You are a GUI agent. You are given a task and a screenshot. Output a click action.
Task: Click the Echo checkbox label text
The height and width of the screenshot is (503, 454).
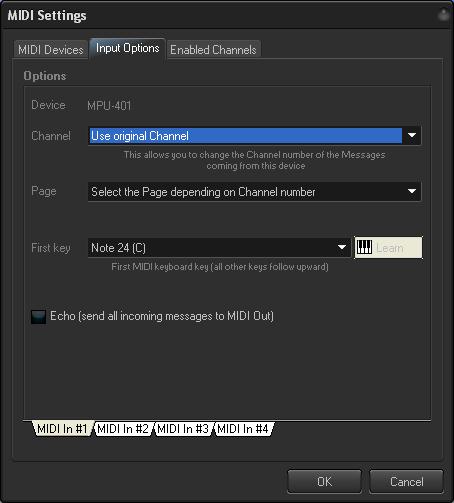click(162, 316)
